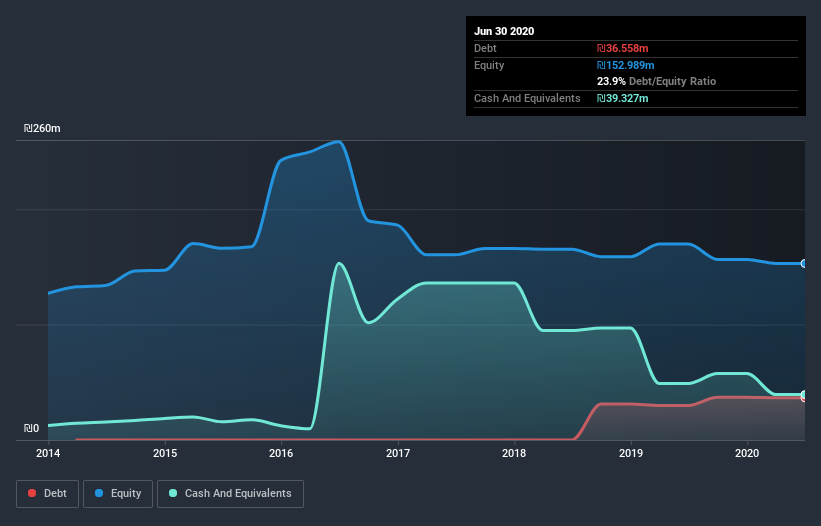This screenshot has height=526, width=821.
Task: Click Cash And Equivalents label in tooltip
Action: pyautogui.click(x=527, y=98)
